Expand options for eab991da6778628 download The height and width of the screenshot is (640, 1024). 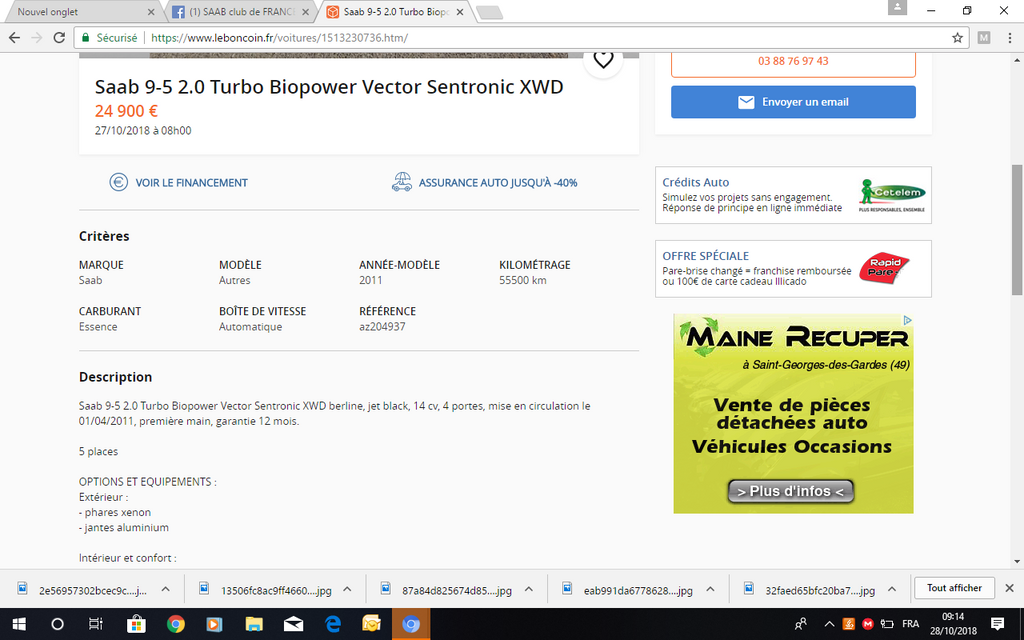pyautogui.click(x=711, y=589)
